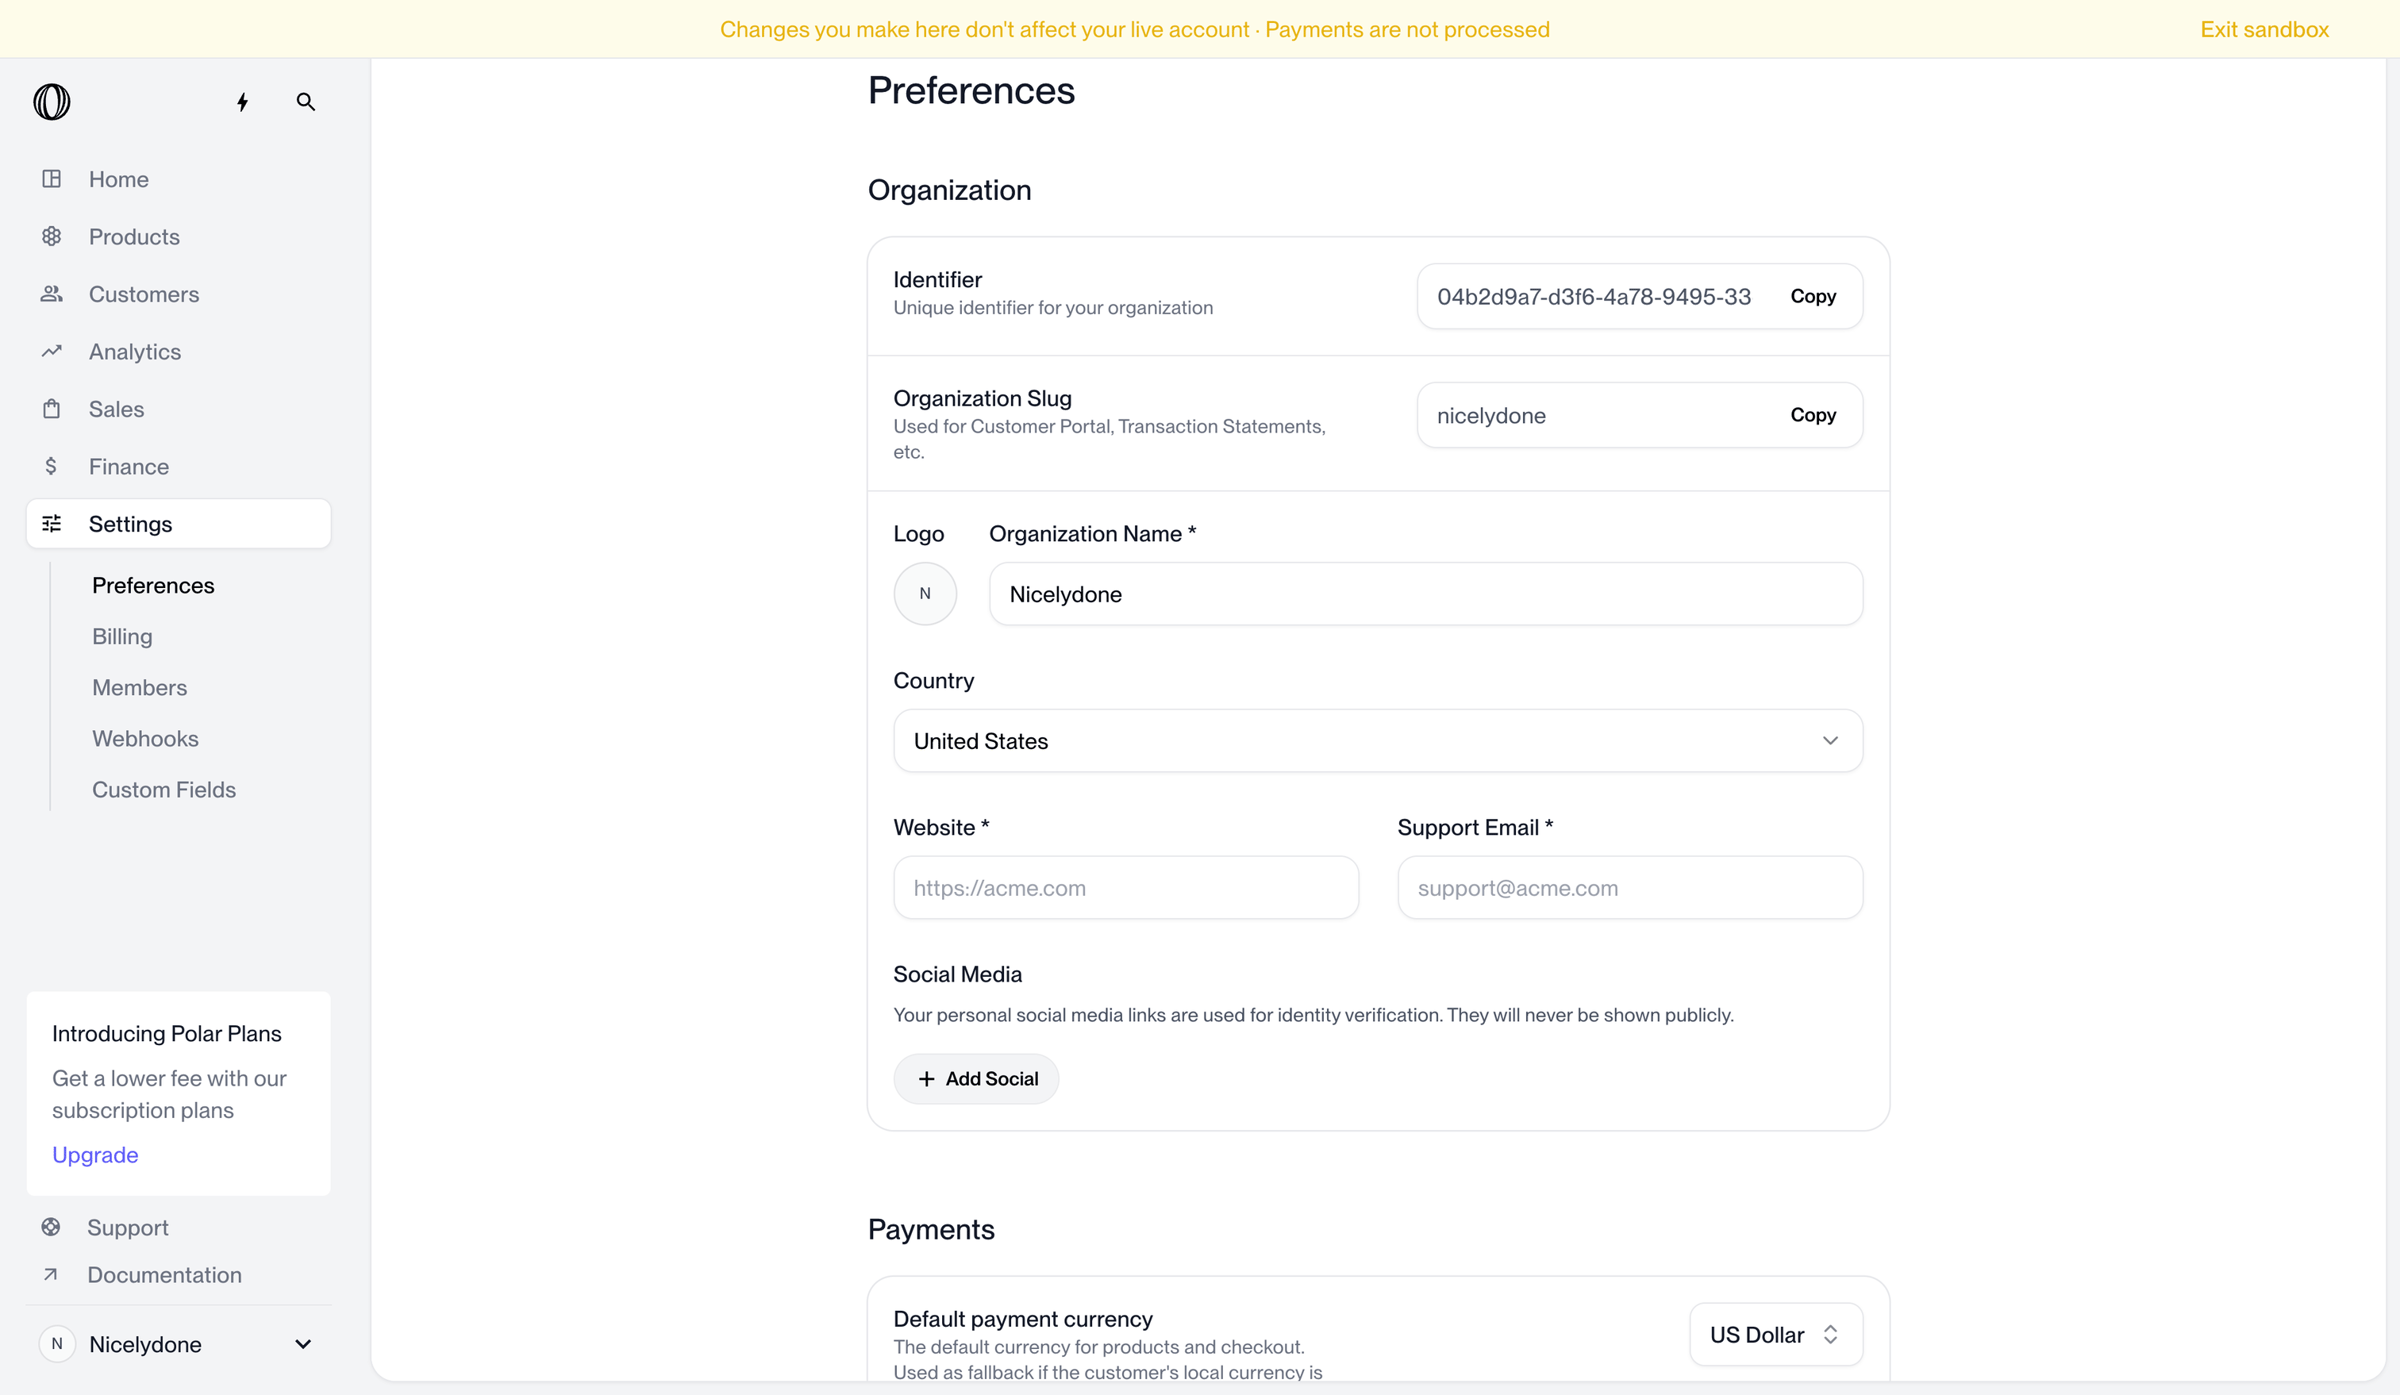Click the Settings sliders icon

coord(52,524)
